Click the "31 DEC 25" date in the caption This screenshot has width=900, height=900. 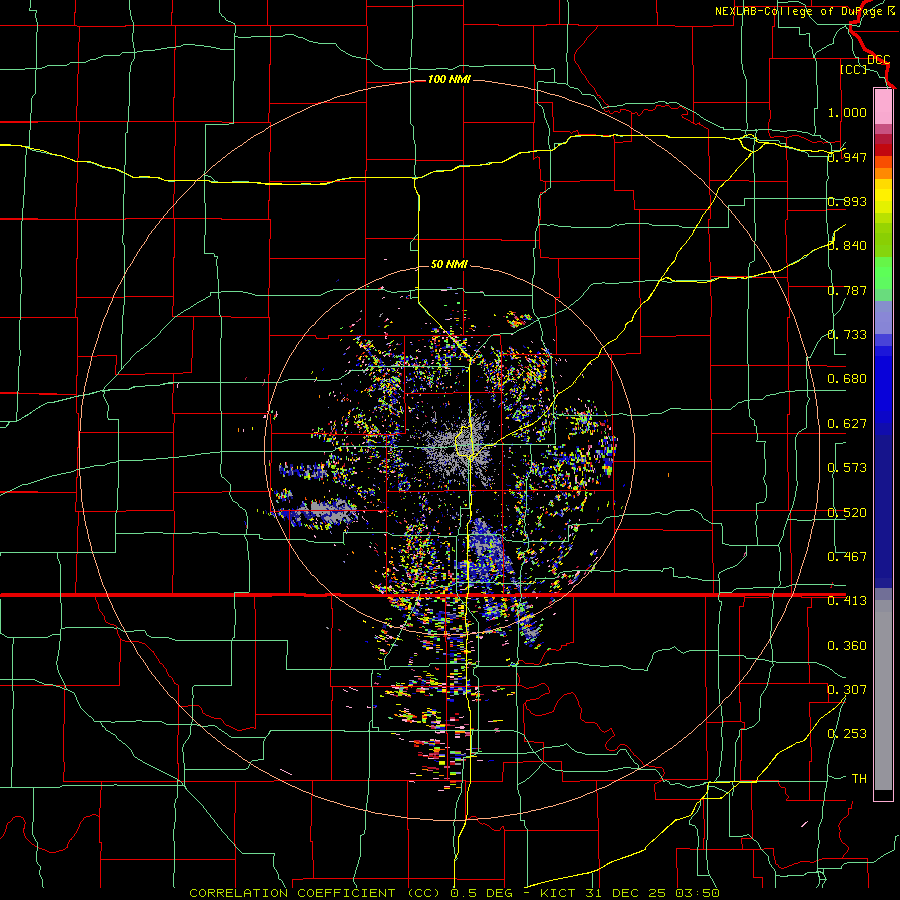click(626, 893)
